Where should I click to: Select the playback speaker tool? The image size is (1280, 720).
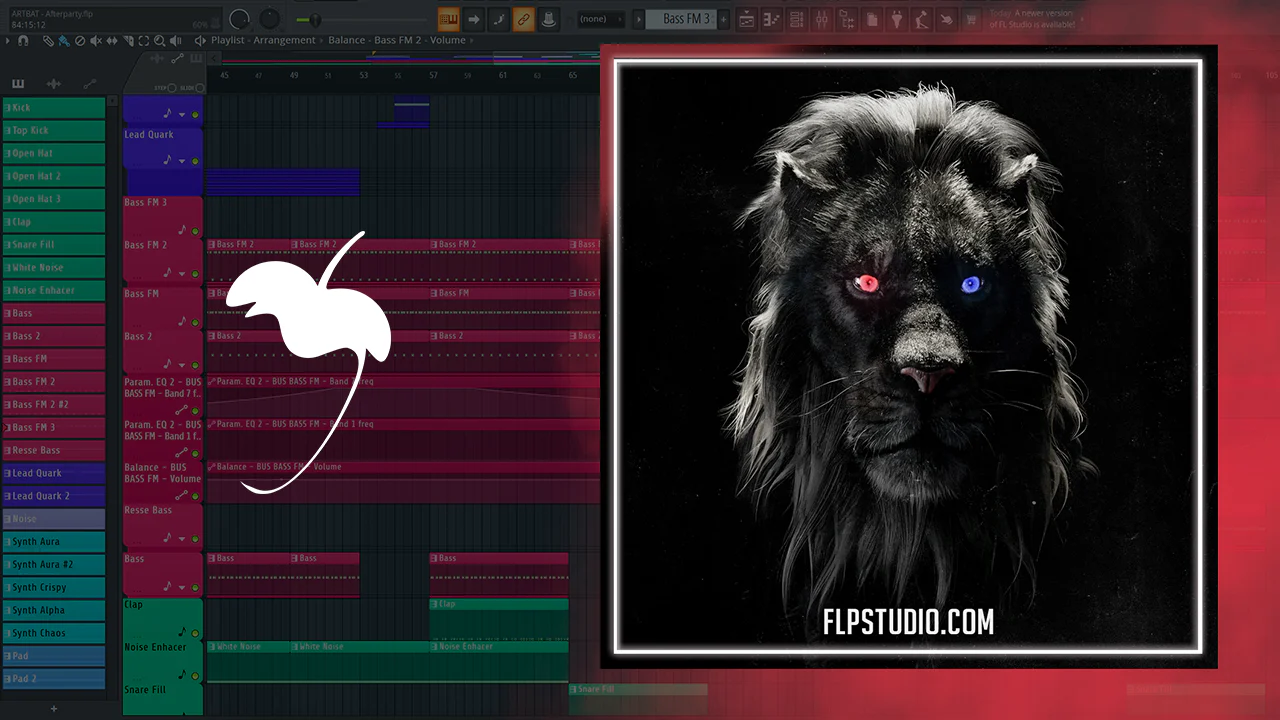click(x=176, y=41)
